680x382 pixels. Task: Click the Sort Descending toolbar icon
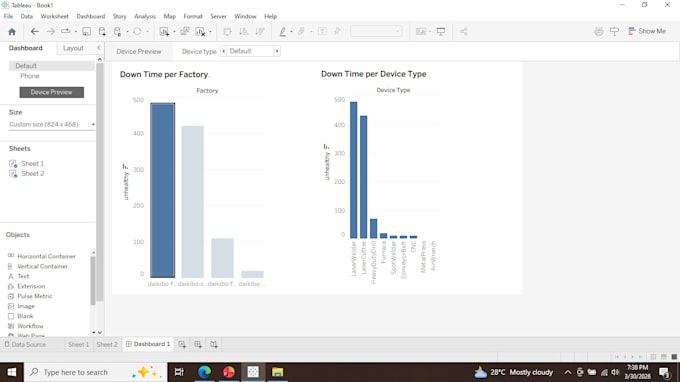260,31
